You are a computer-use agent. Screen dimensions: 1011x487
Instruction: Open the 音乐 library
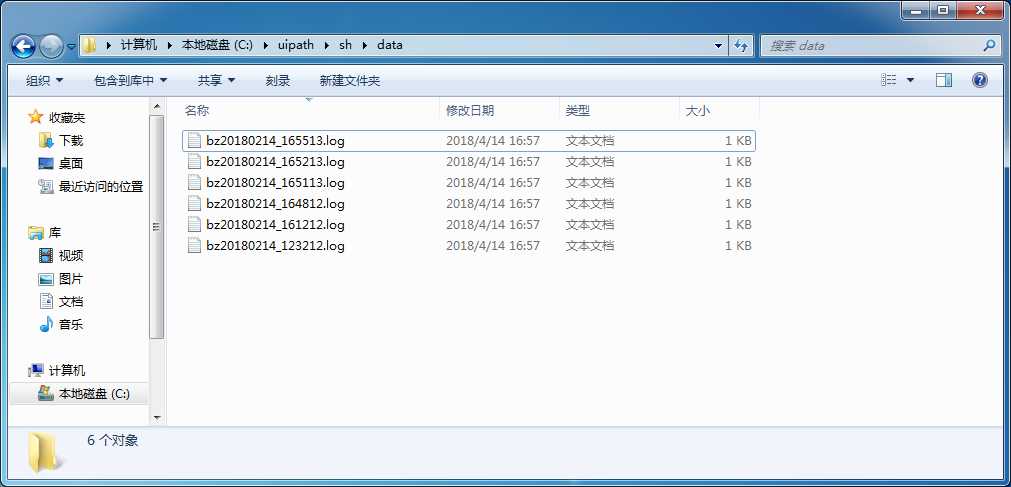[x=61, y=324]
